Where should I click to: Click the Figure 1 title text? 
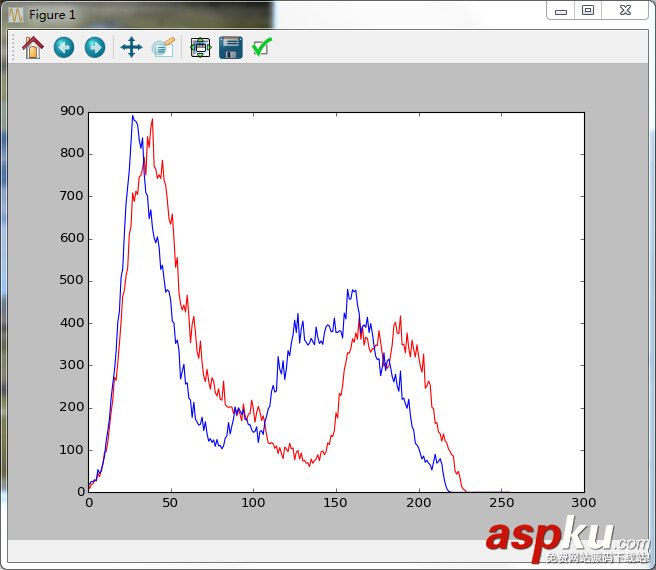click(52, 15)
